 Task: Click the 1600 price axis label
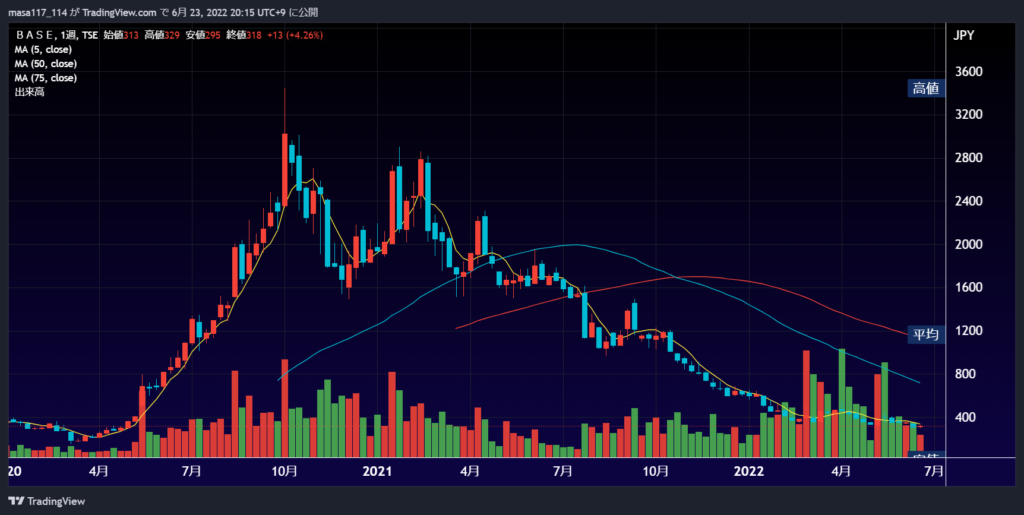[x=968, y=287]
